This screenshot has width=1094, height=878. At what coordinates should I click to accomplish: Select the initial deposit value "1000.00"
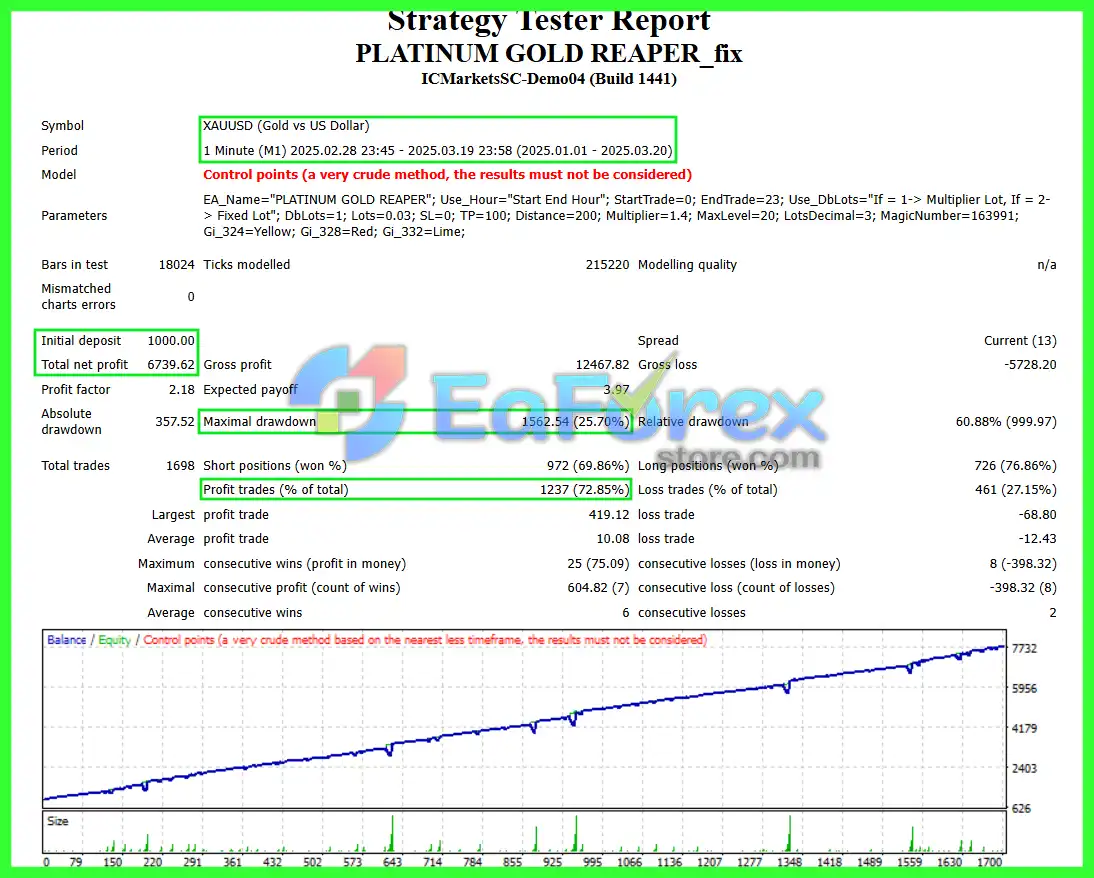pyautogui.click(x=171, y=341)
